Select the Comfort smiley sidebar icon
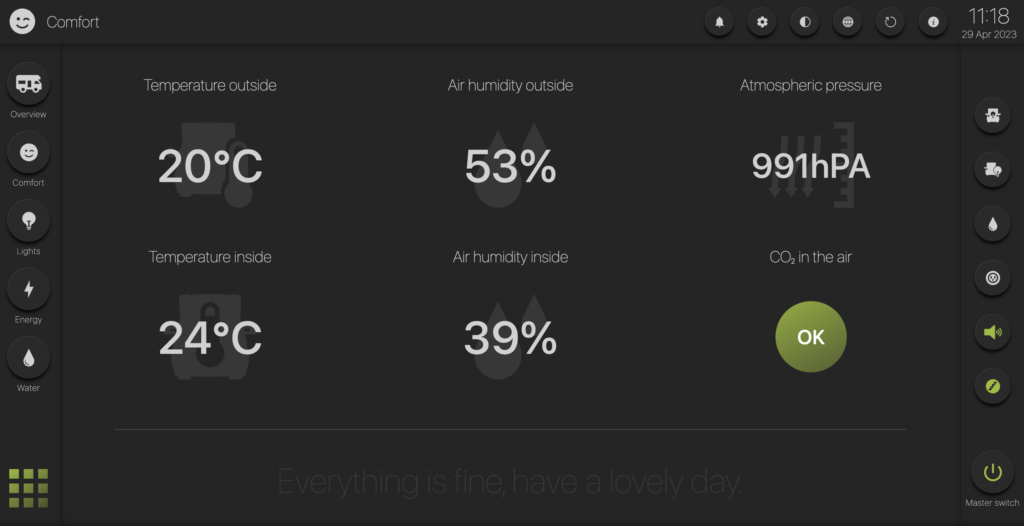Image resolution: width=1024 pixels, height=526 pixels. coord(28,152)
